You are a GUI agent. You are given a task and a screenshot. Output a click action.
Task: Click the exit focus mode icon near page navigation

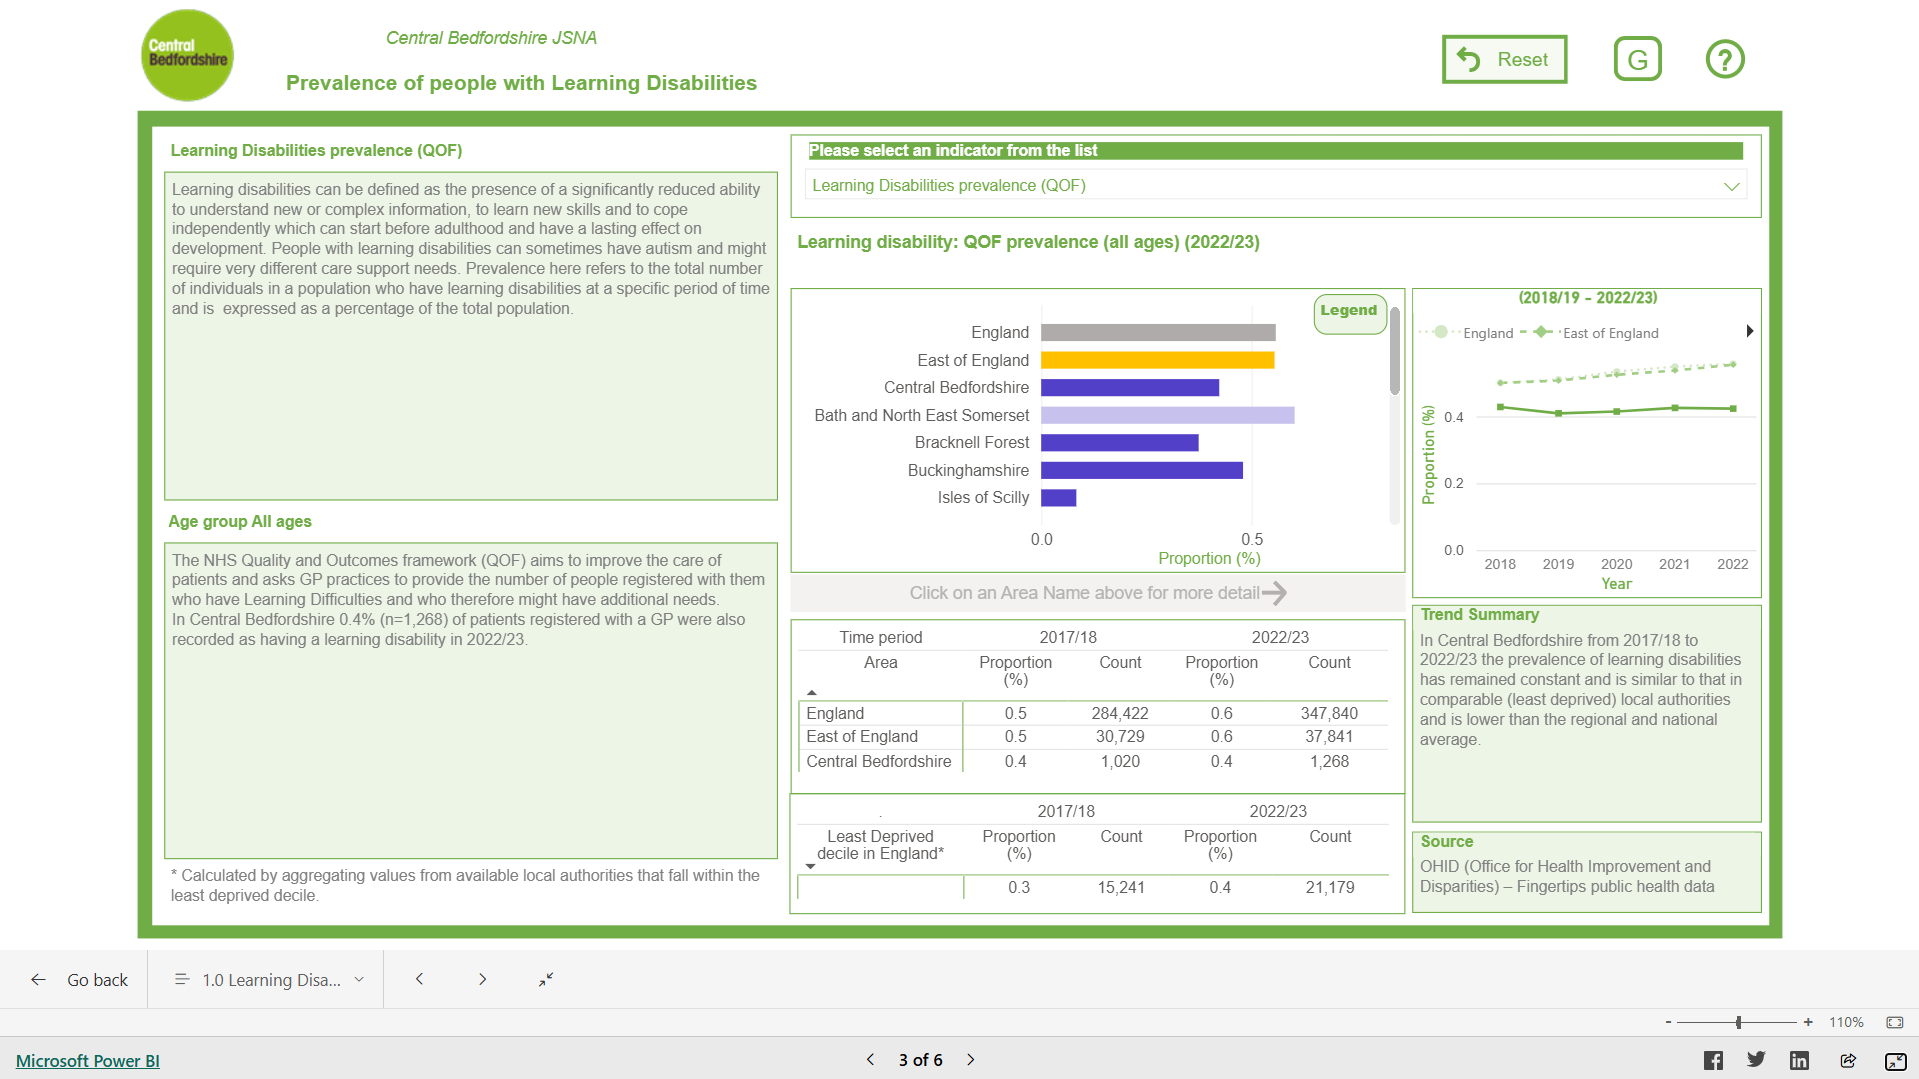pyautogui.click(x=545, y=979)
